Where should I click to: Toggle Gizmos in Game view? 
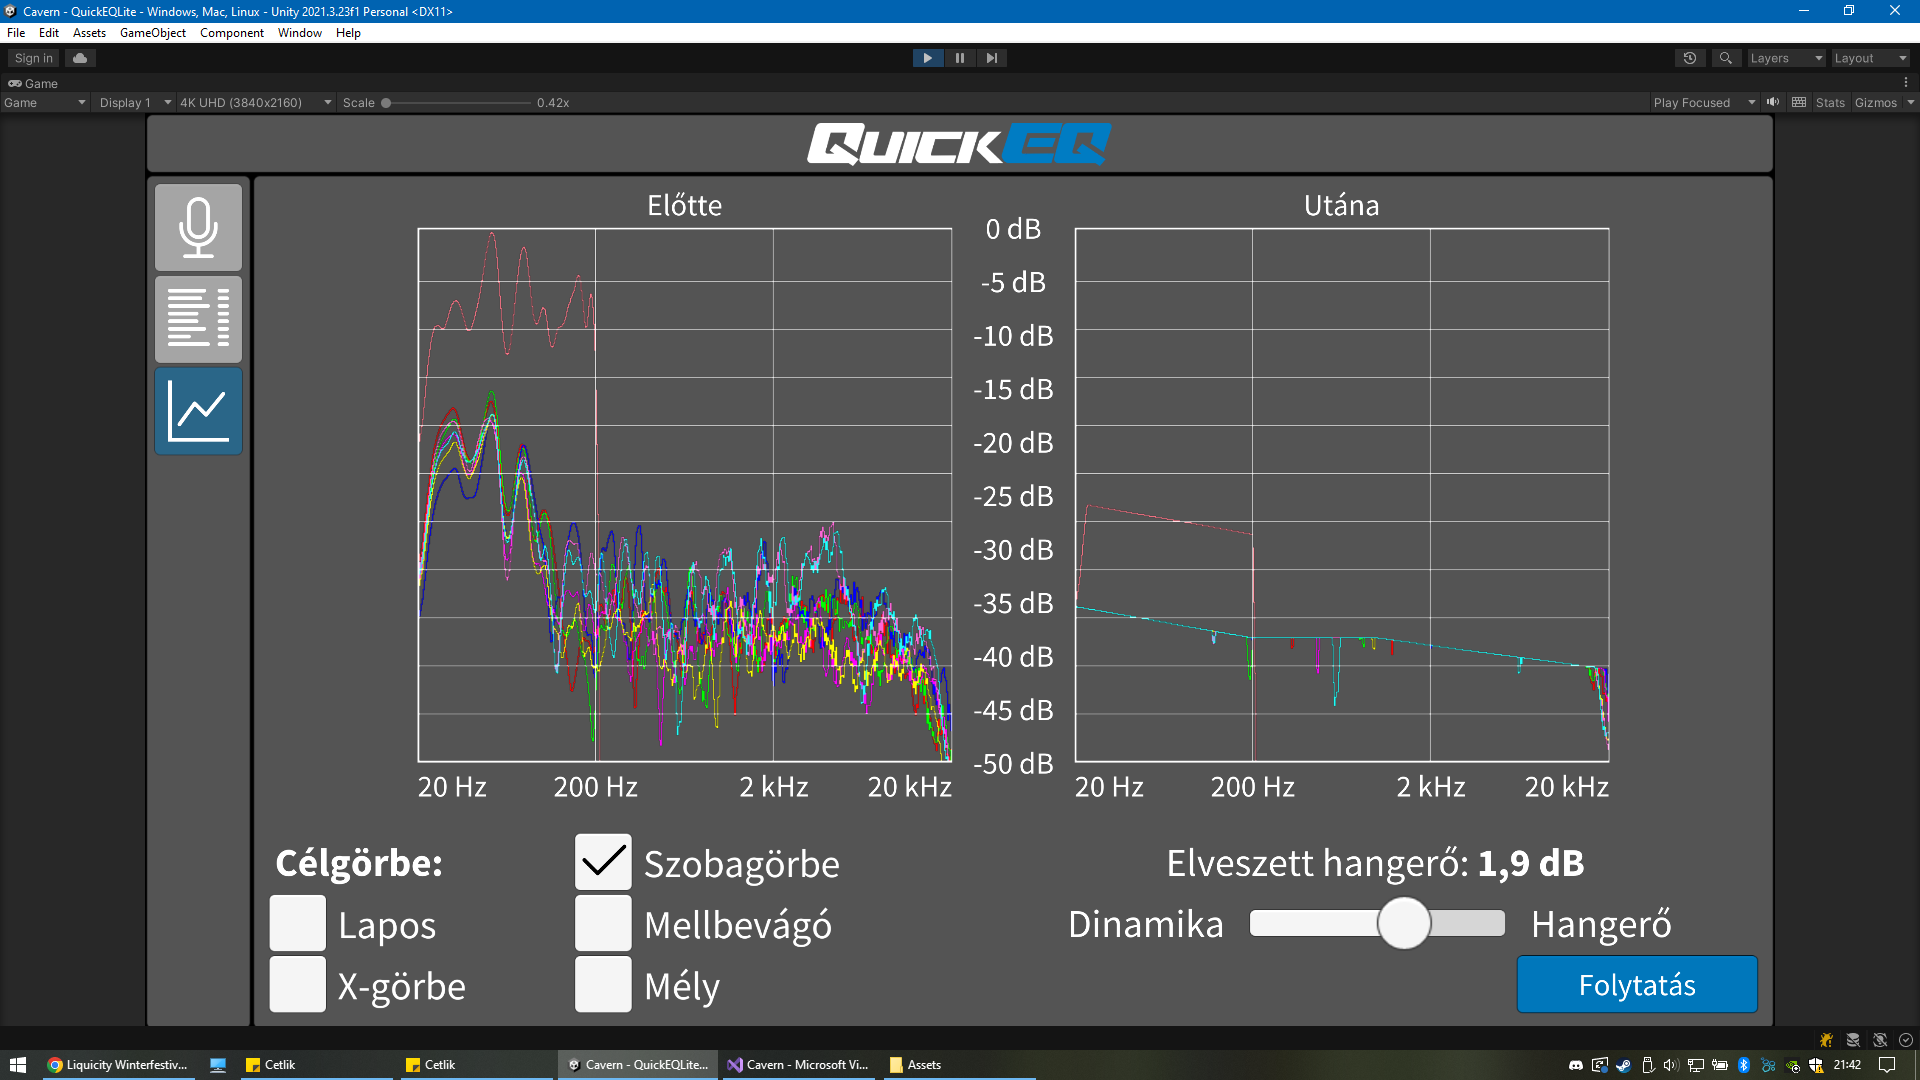click(1875, 102)
